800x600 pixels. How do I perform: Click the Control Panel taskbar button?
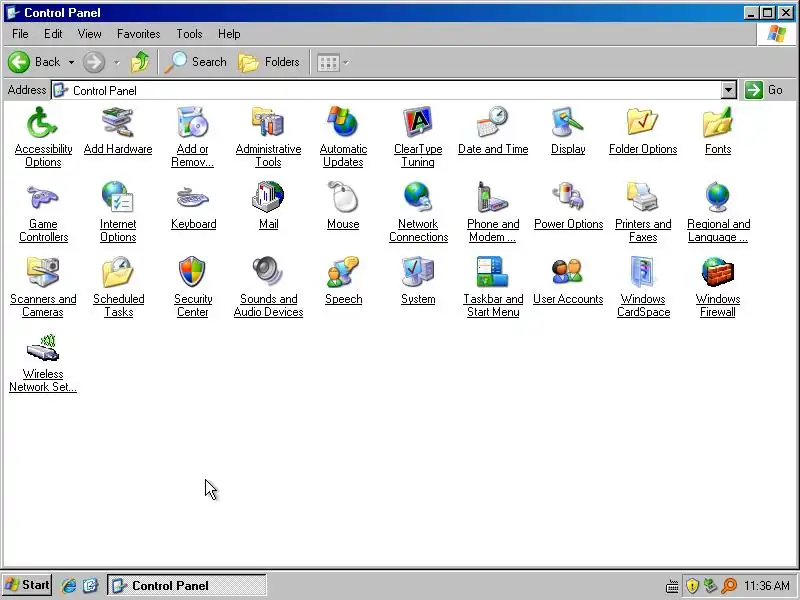(x=187, y=585)
